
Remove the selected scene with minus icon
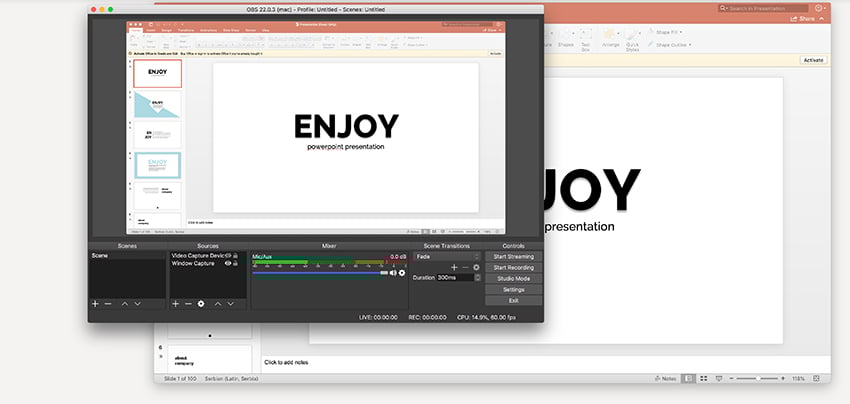tap(108, 303)
